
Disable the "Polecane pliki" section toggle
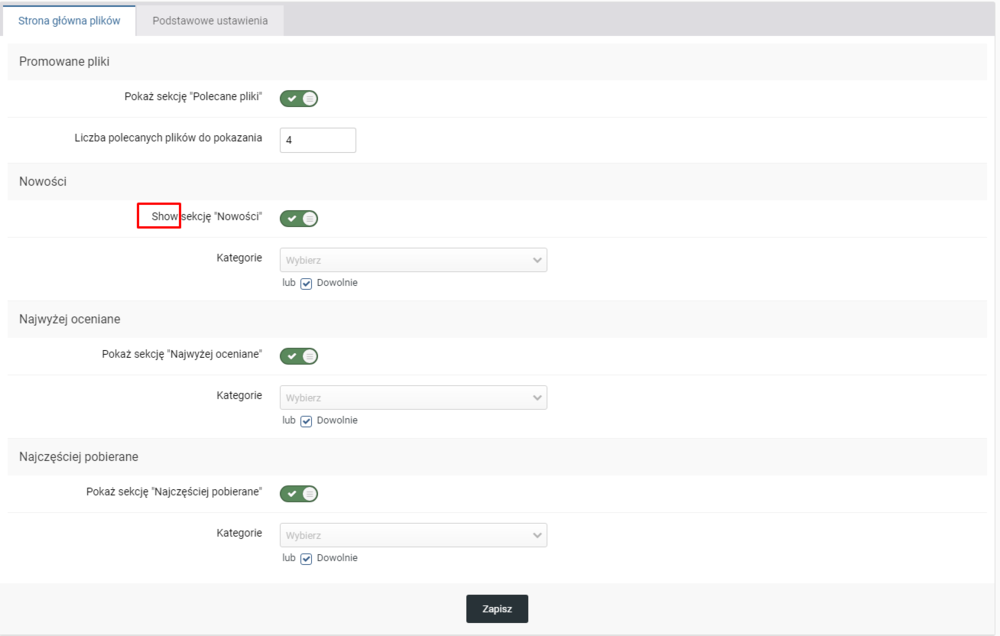point(299,98)
